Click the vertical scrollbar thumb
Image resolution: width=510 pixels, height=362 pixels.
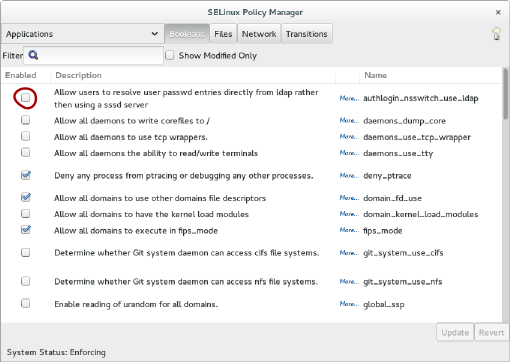[506, 94]
